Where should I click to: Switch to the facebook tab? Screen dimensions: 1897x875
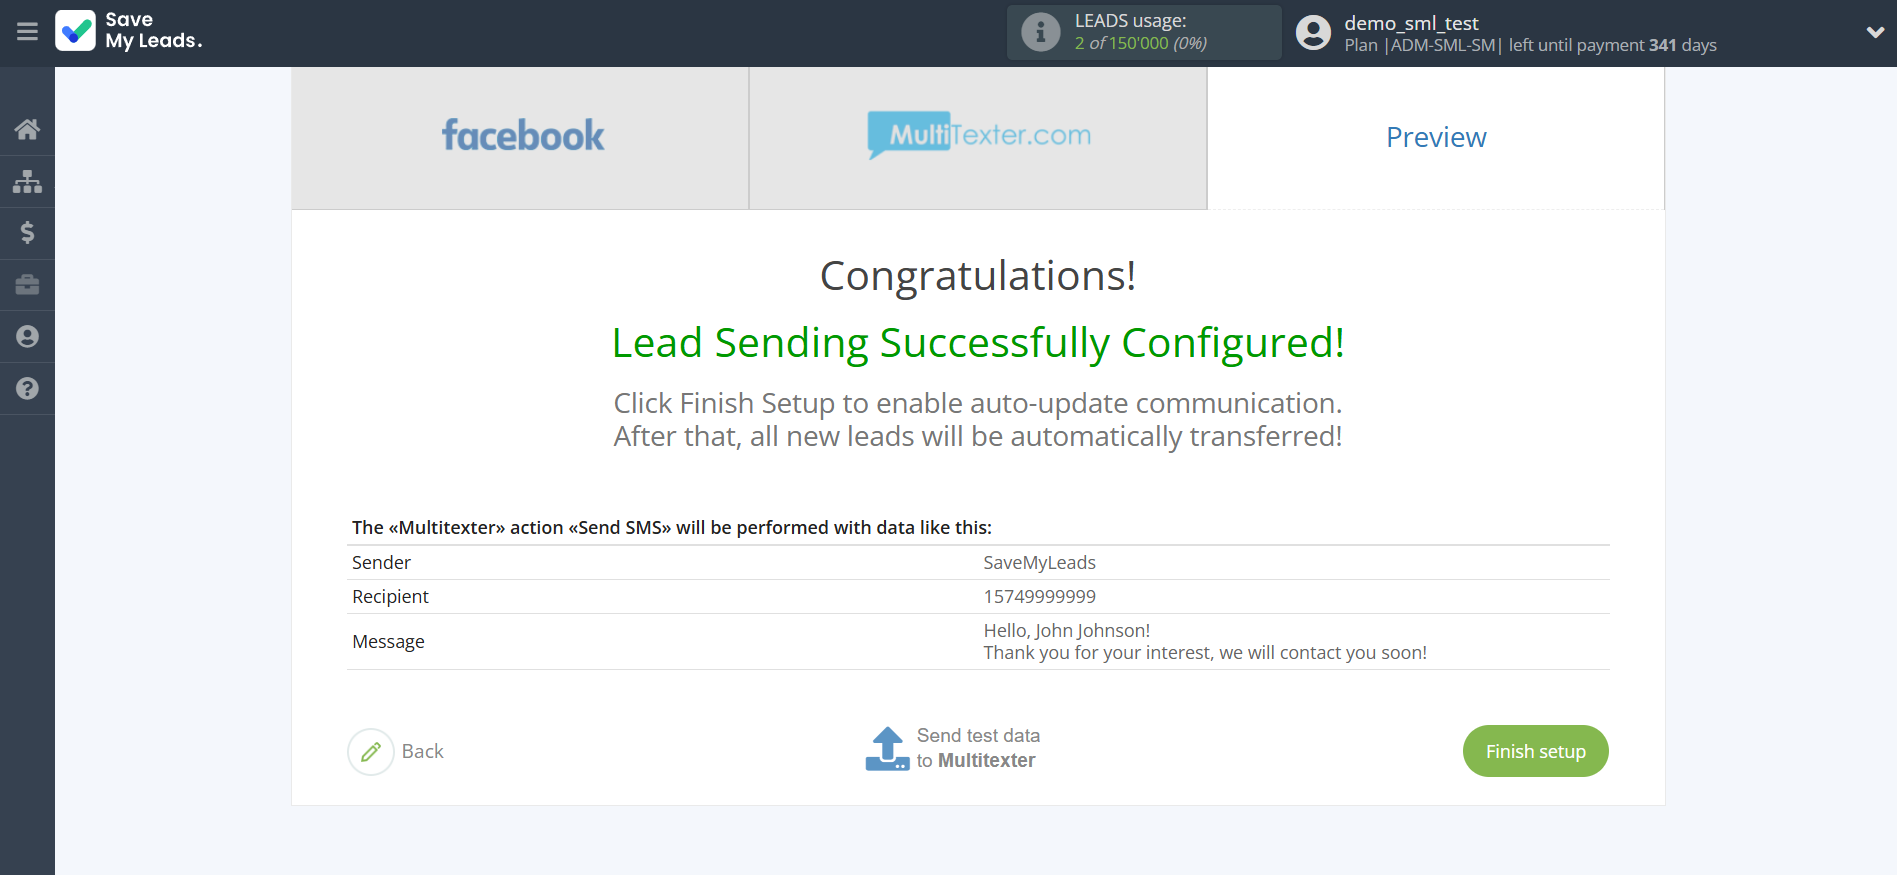pyautogui.click(x=521, y=137)
